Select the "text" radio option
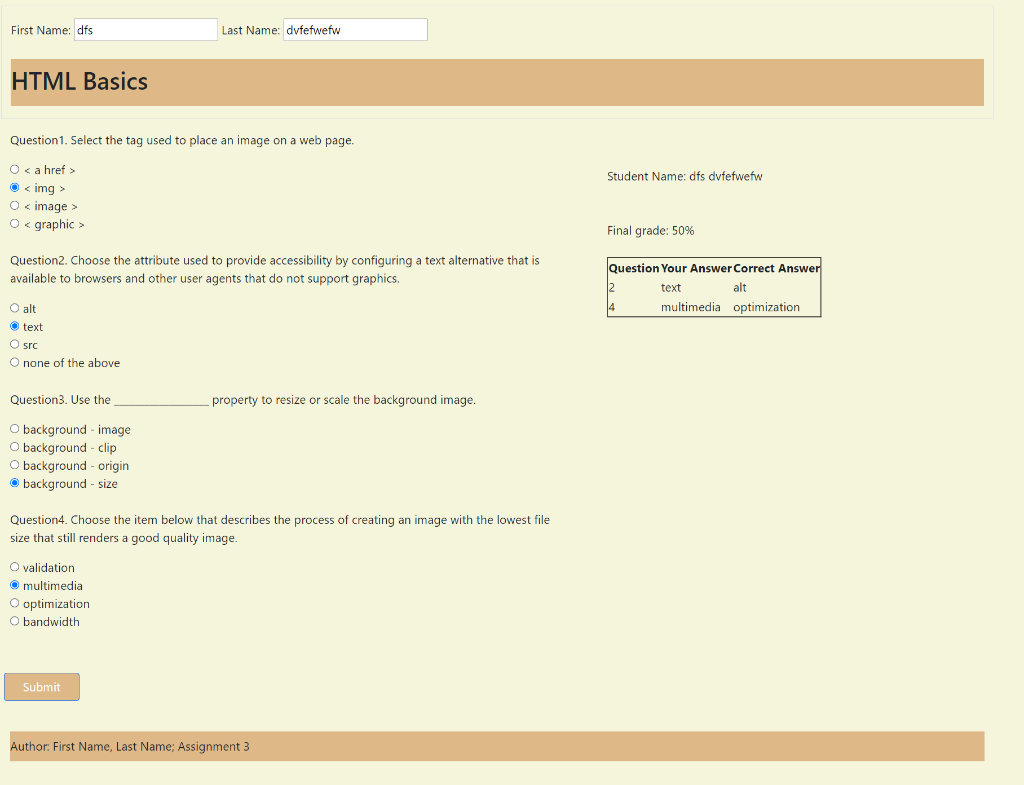This screenshot has height=785, width=1024. [x=14, y=326]
